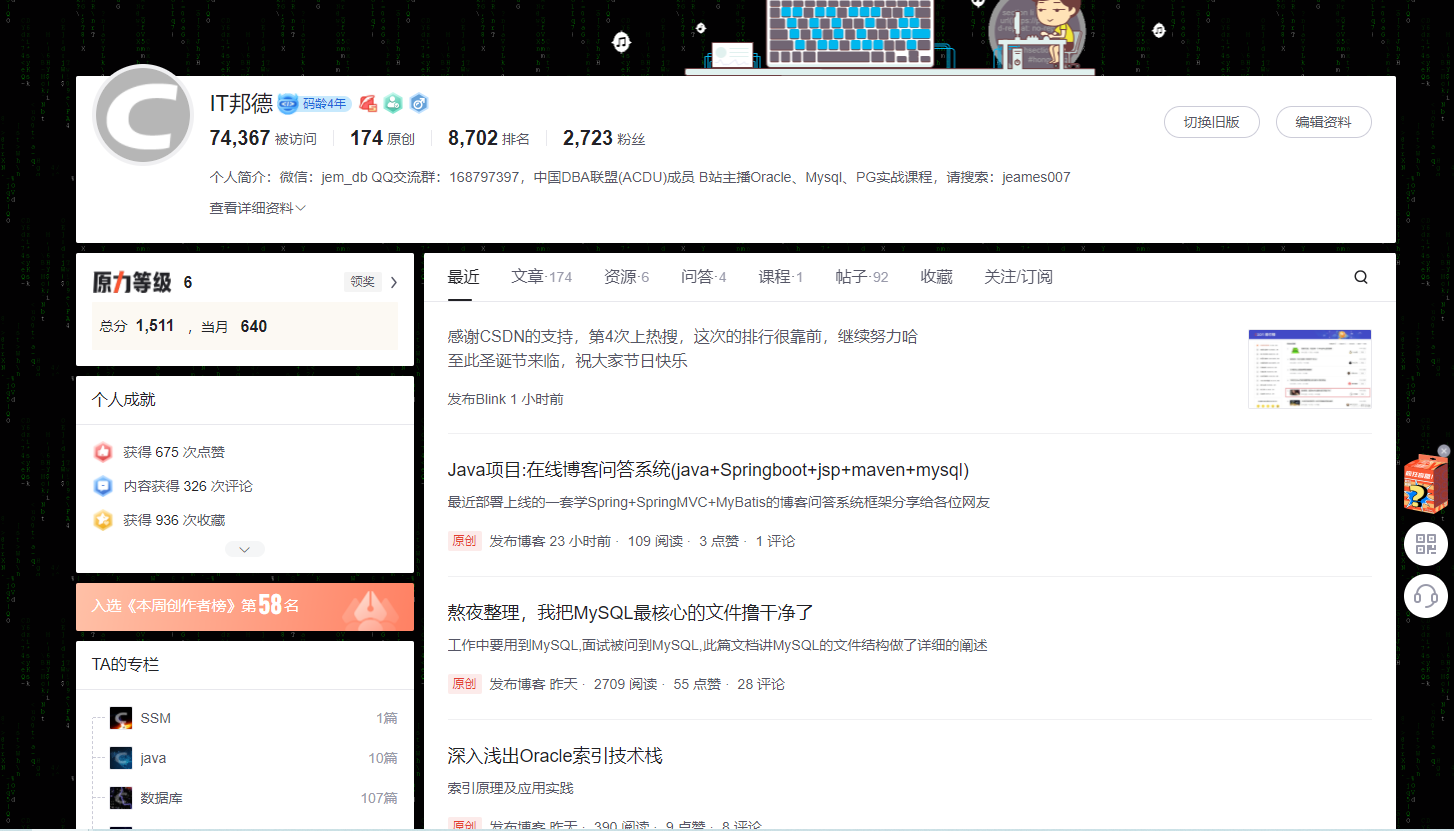Click 1 评论 on the Java项目 post
1454x831 pixels.
(775, 541)
